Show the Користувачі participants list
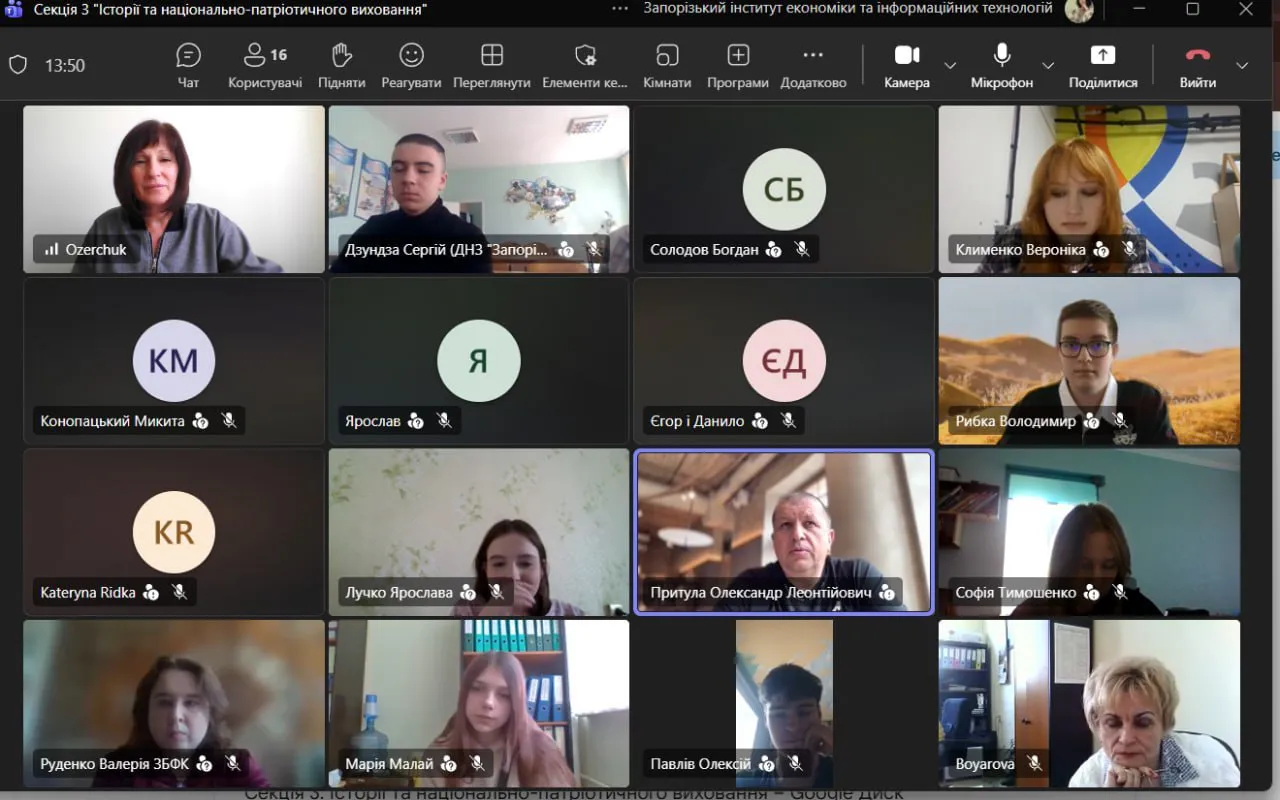Viewport: 1280px width, 800px height. coord(265,66)
